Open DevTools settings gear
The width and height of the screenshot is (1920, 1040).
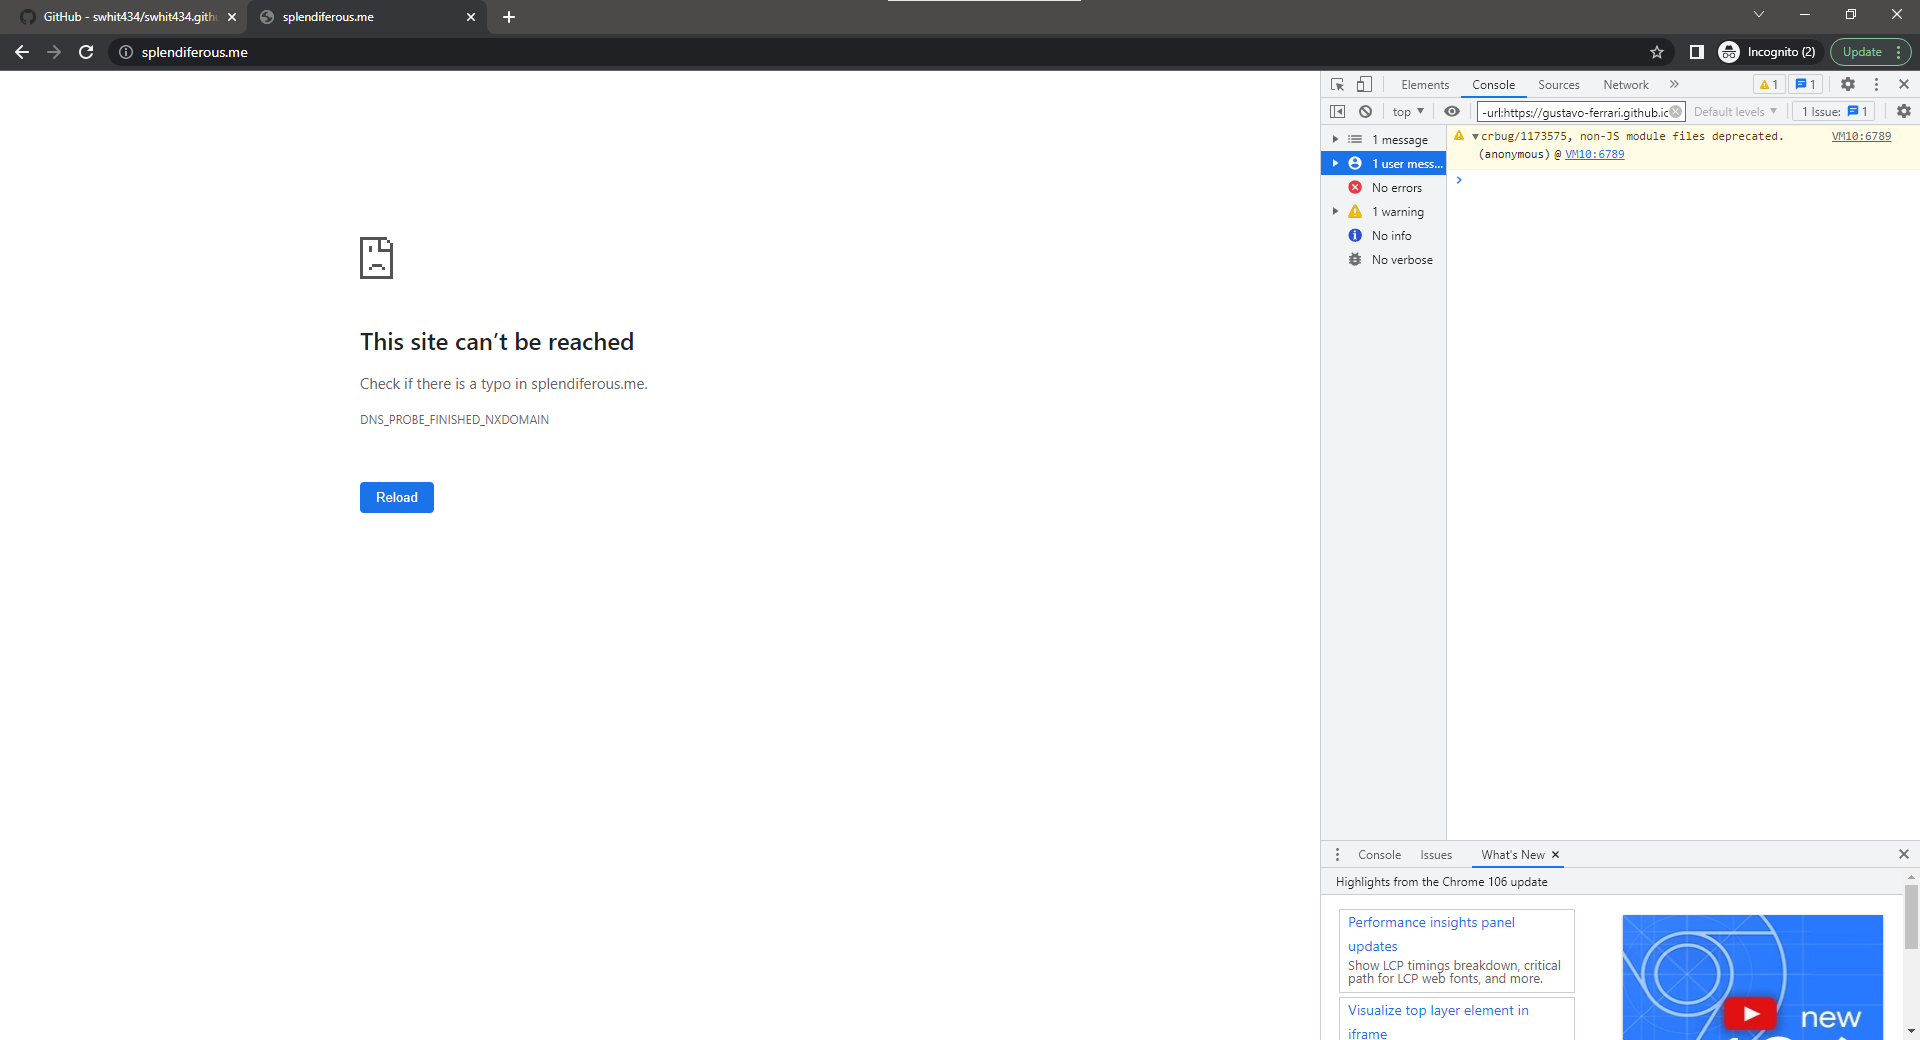pyautogui.click(x=1848, y=85)
